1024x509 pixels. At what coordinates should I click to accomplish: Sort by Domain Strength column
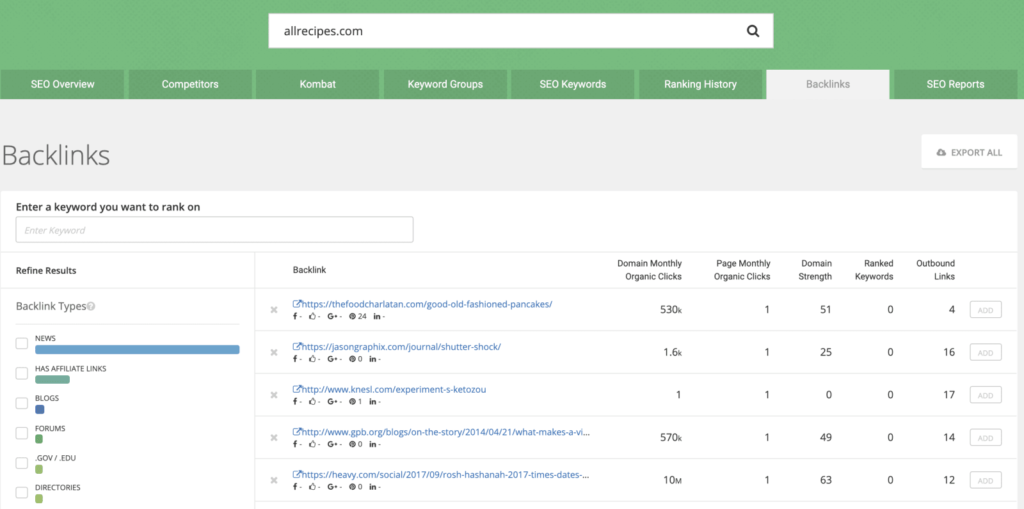(x=816, y=270)
